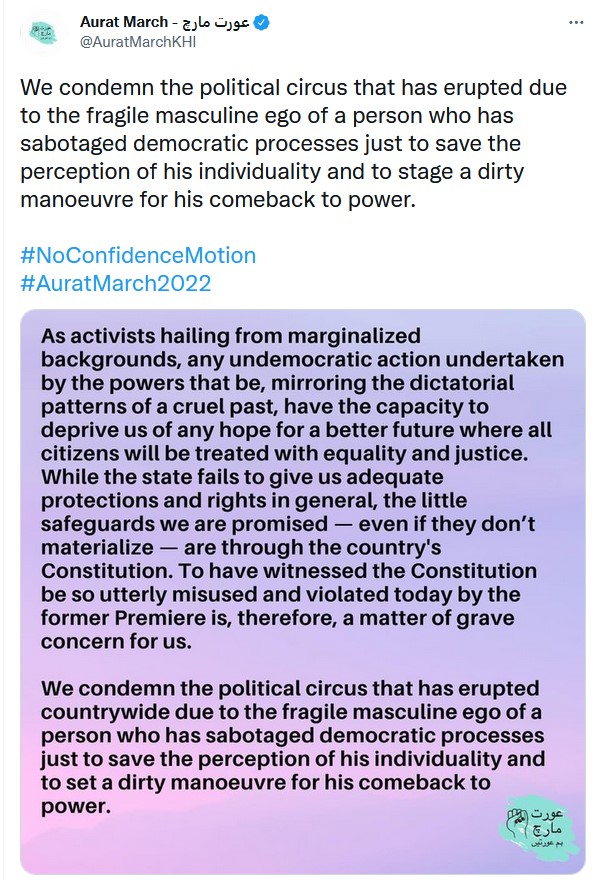Viewport: 598px width, 880px height.
Task: Click 'manoeuvre for his comeback to power.' tweet line
Action: click(x=218, y=200)
